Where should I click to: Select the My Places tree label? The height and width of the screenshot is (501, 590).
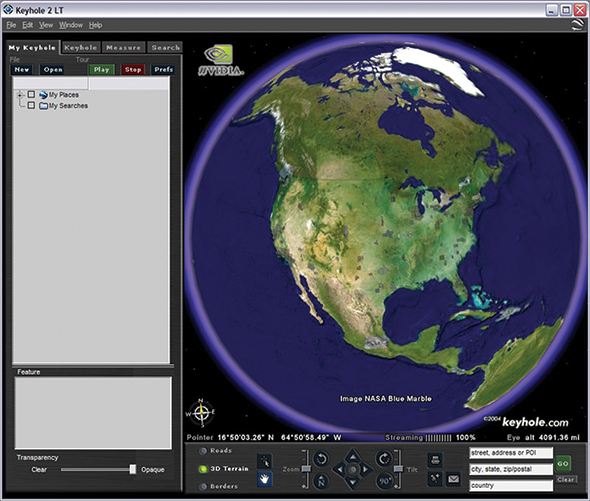pos(64,95)
